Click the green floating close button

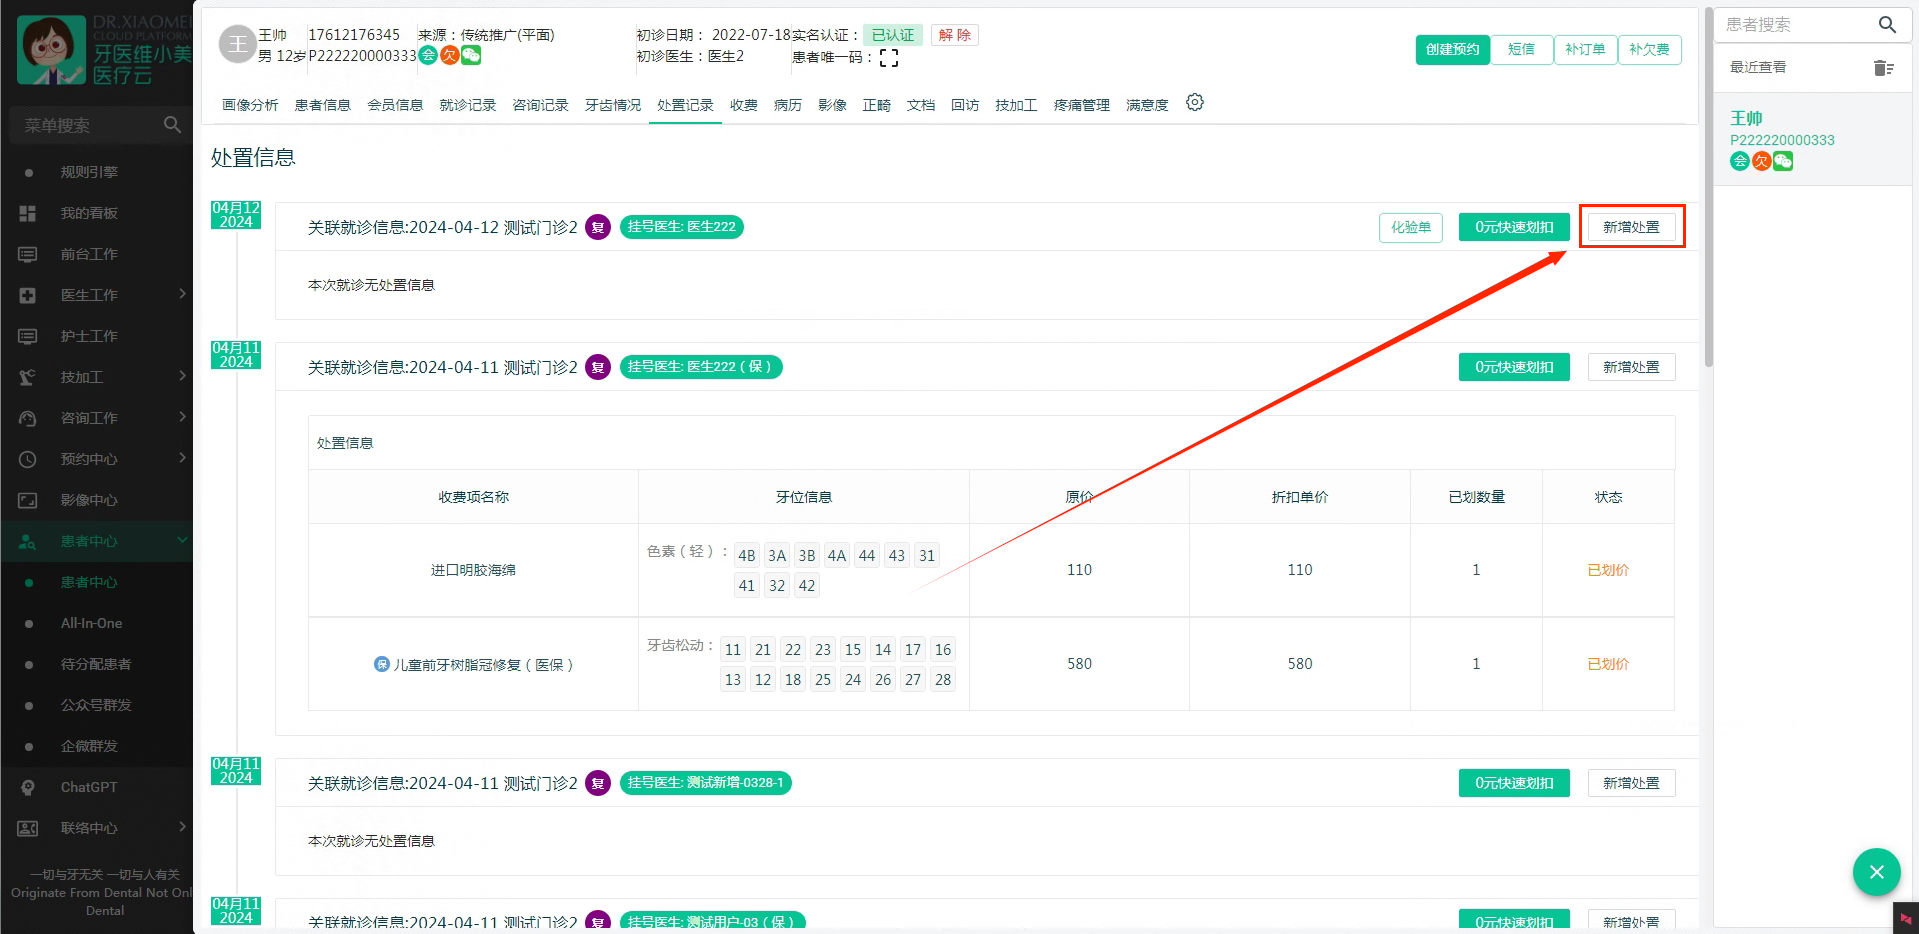(1876, 872)
